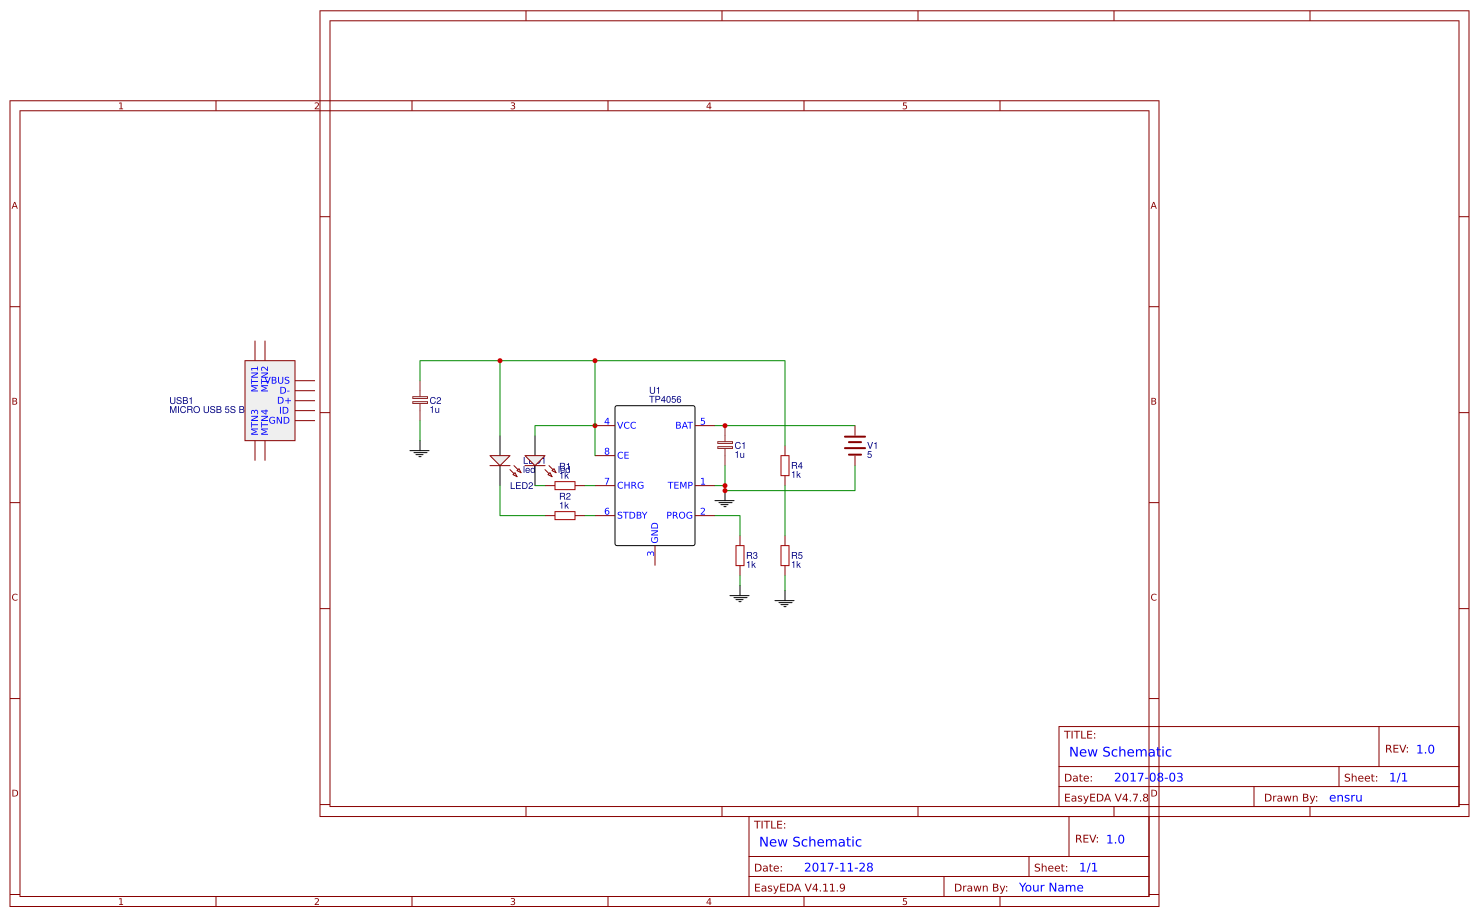Click the ensru drawn-by text
Viewport: 1479px width, 917px height.
coord(1346,797)
